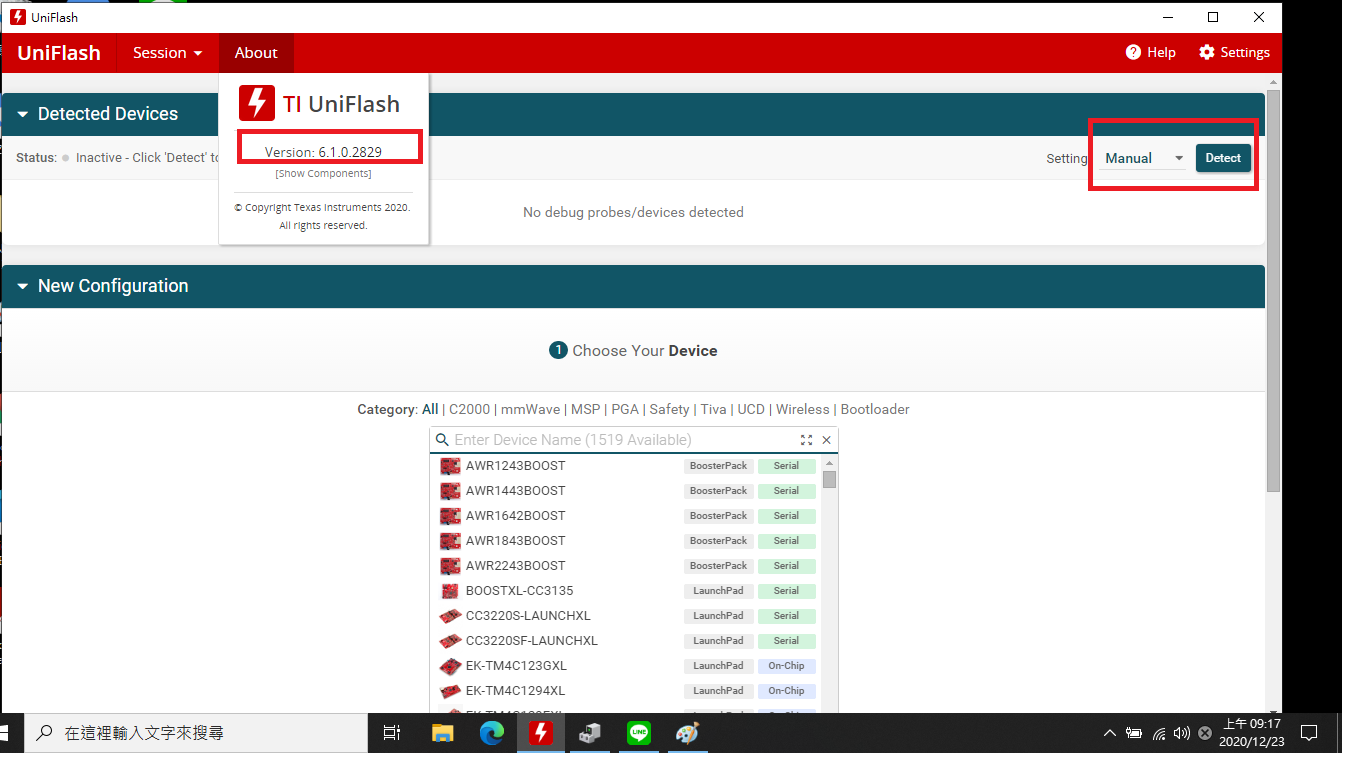1366x768 pixels.
Task: Filter devices by Tiva category
Action: point(713,410)
